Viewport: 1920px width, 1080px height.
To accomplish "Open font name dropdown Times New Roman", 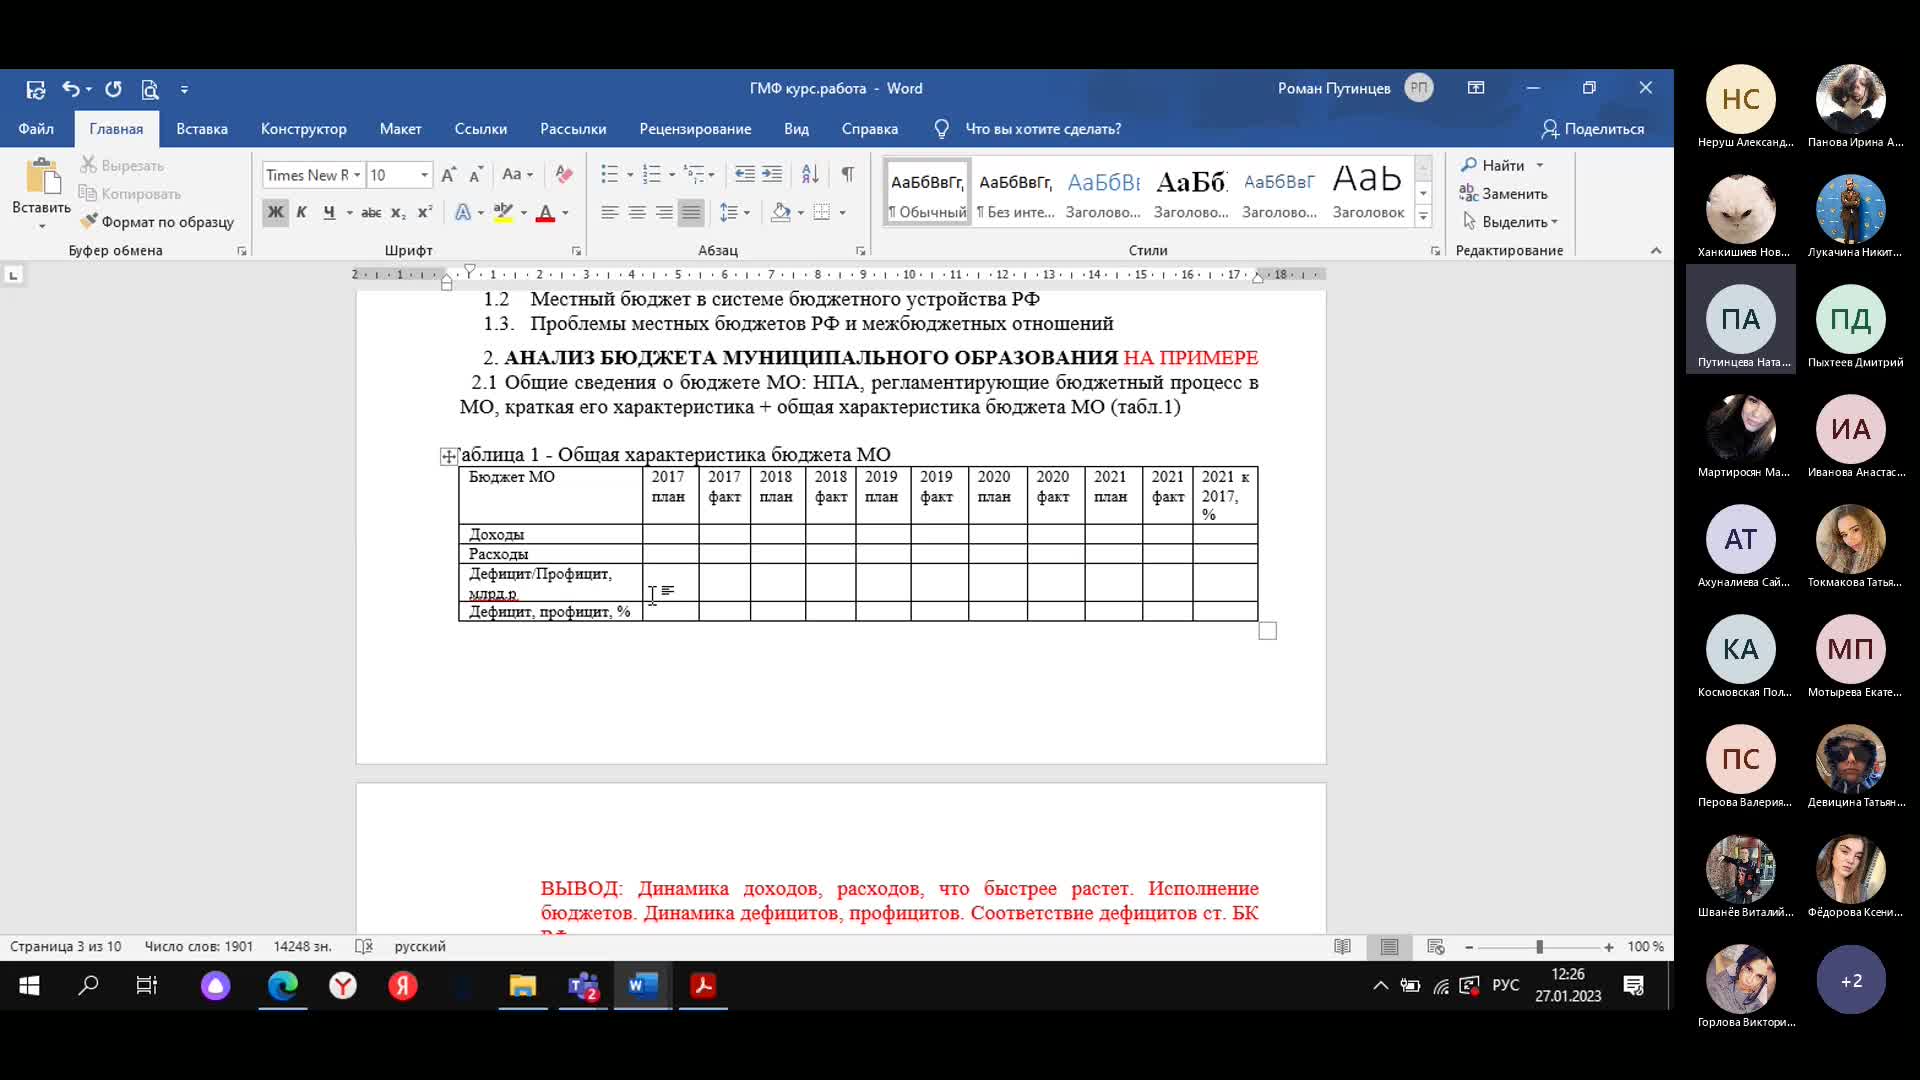I will point(357,175).
